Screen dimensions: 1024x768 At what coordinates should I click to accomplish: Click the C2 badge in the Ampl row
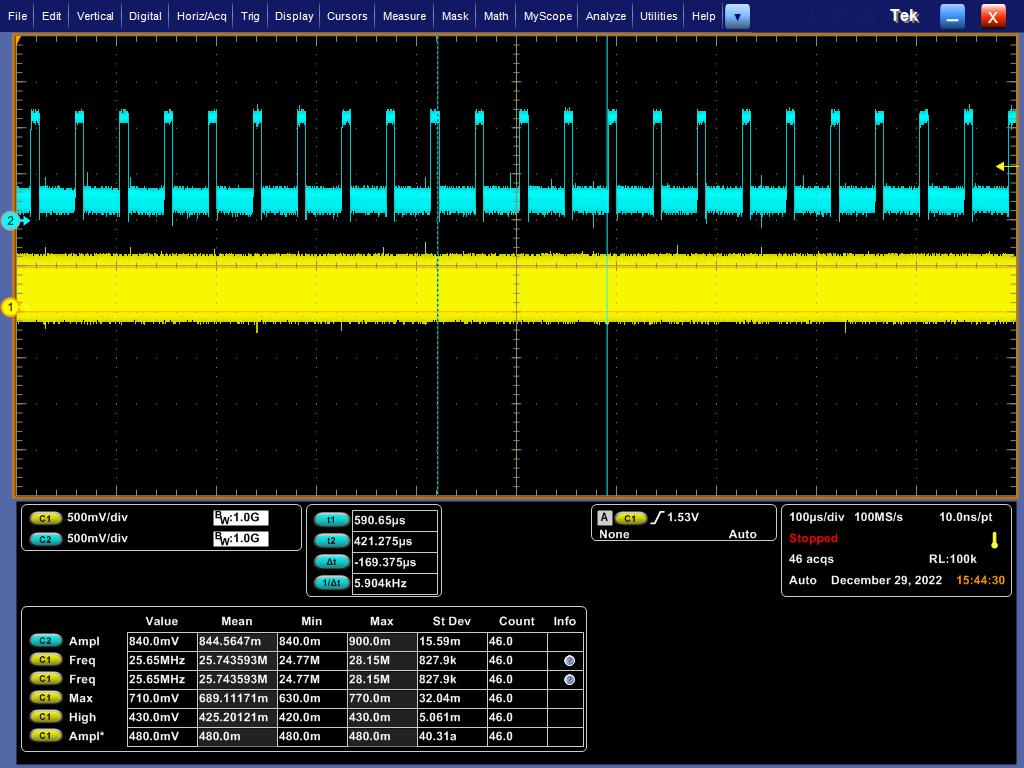[x=46, y=641]
